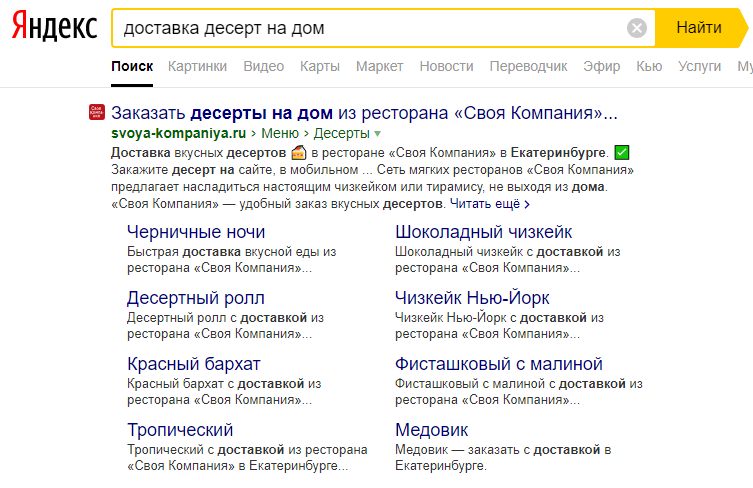Click the Найти search button
The image size is (753, 488).
click(699, 28)
